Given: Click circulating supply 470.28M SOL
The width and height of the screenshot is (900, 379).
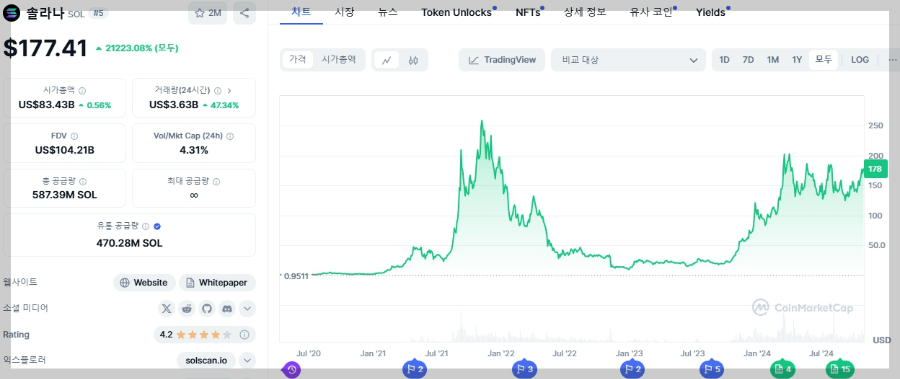Looking at the screenshot, I should coord(129,243).
